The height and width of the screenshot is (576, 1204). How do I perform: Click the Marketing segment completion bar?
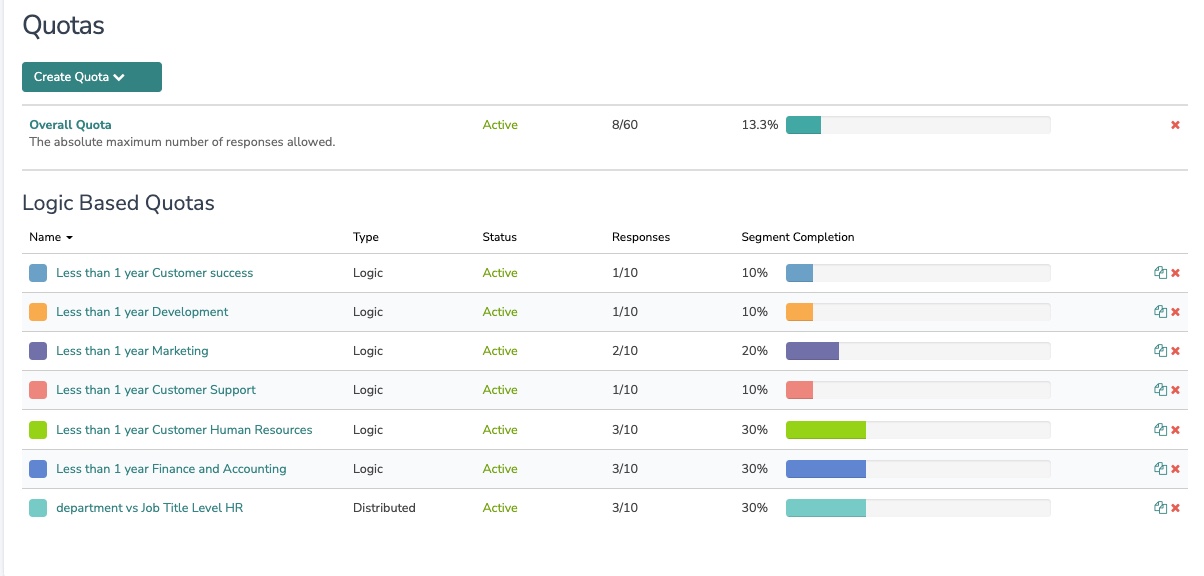917,351
